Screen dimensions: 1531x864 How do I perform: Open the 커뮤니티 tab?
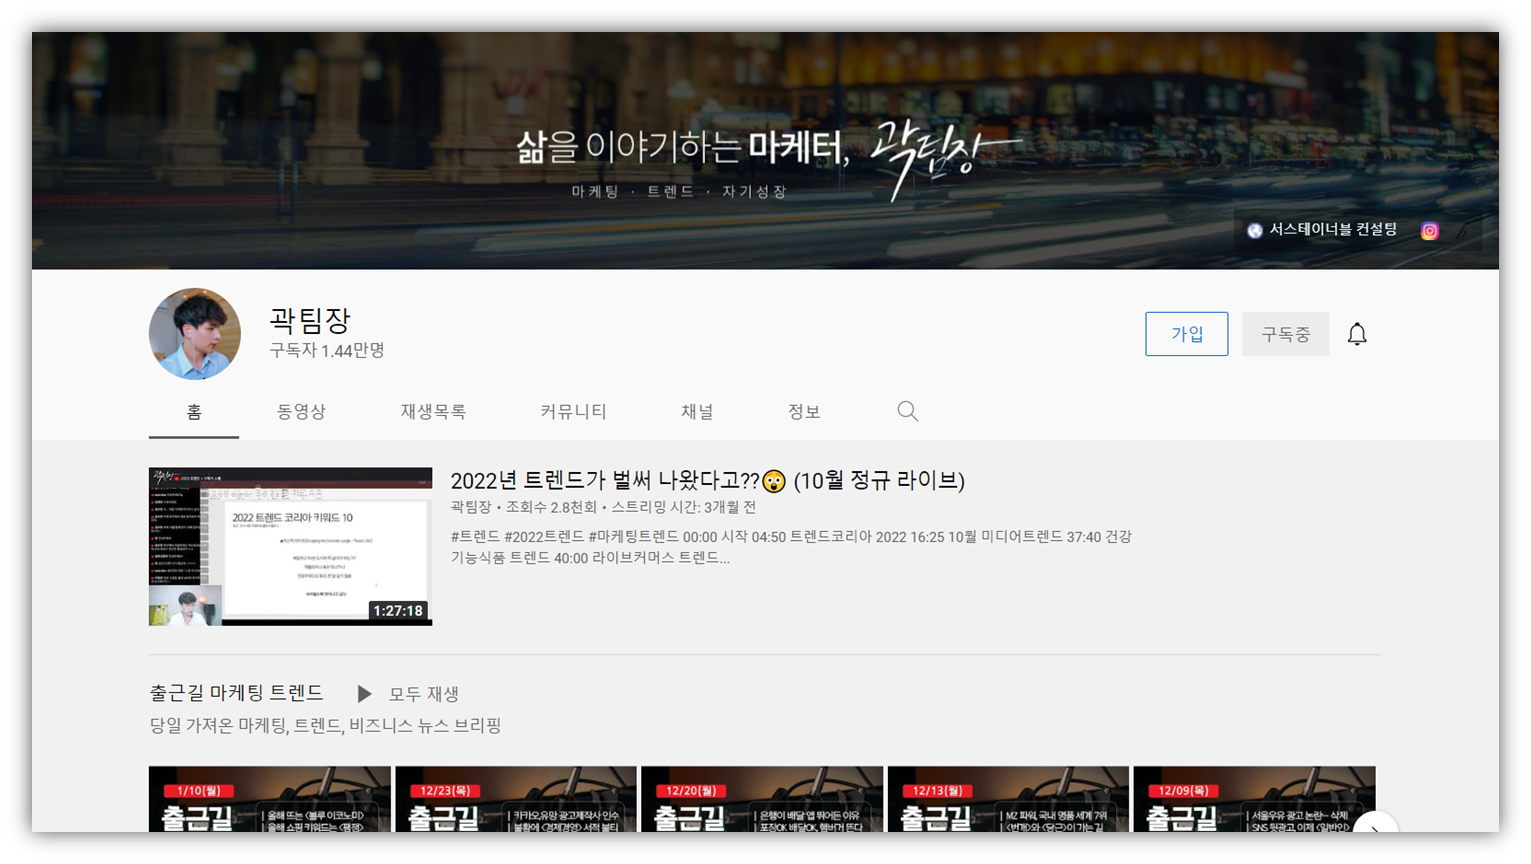(574, 410)
